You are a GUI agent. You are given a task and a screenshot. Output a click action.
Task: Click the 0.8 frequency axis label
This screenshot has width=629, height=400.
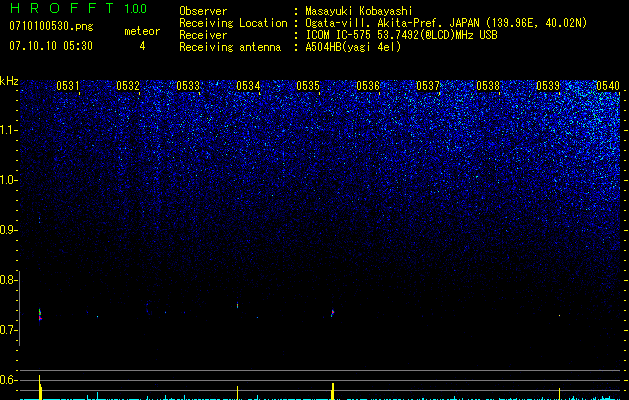click(x=7, y=280)
